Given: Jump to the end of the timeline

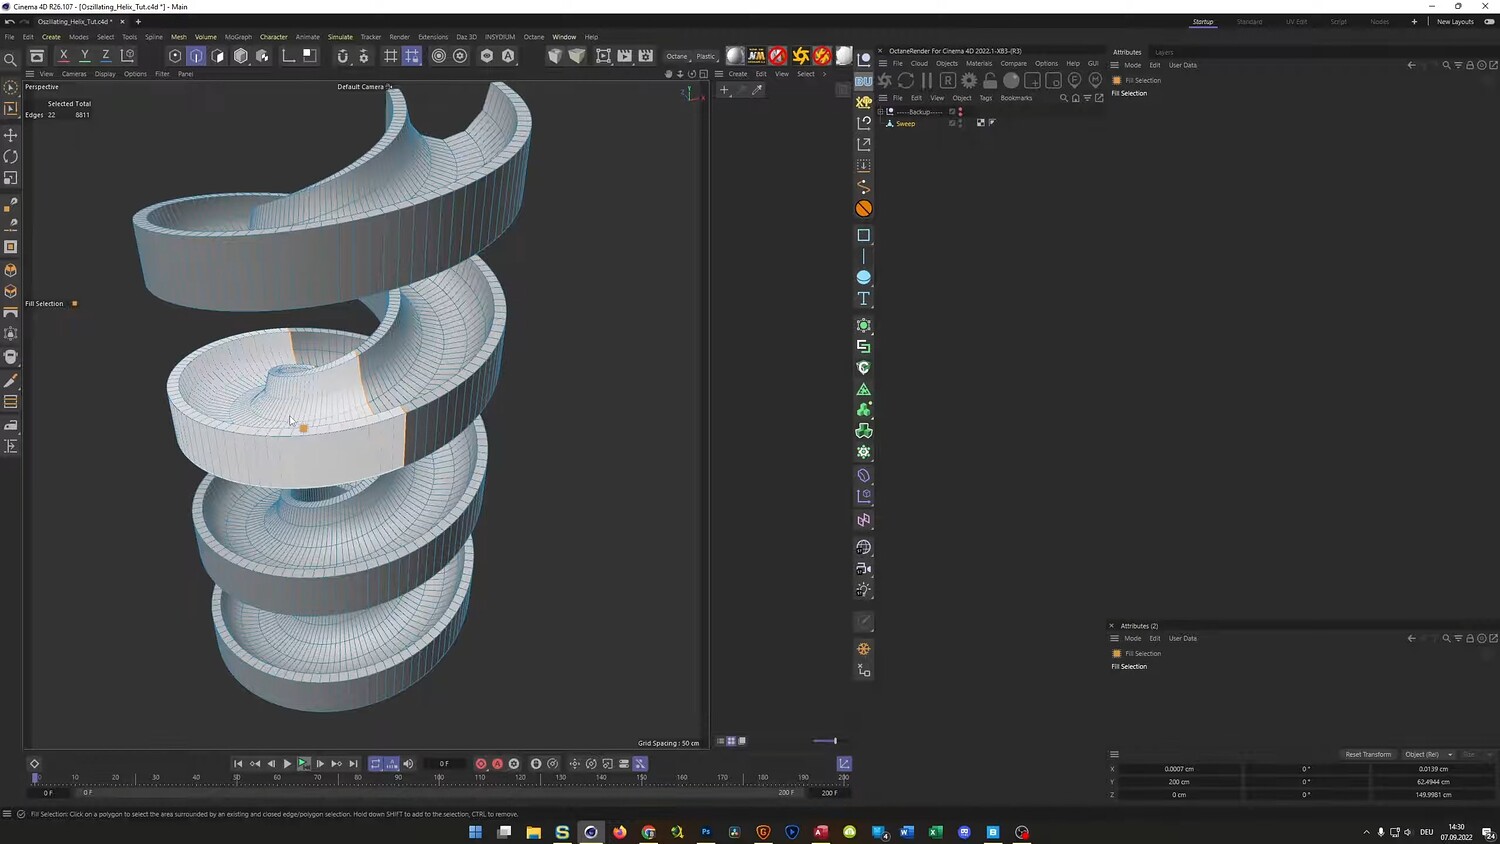Looking at the screenshot, I should click(353, 764).
